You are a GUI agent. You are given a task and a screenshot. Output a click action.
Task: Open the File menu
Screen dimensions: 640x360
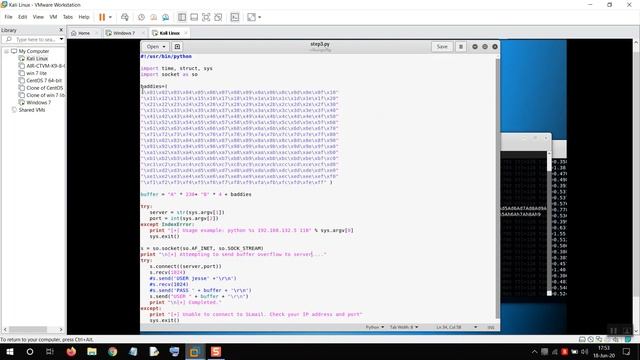(8, 17)
